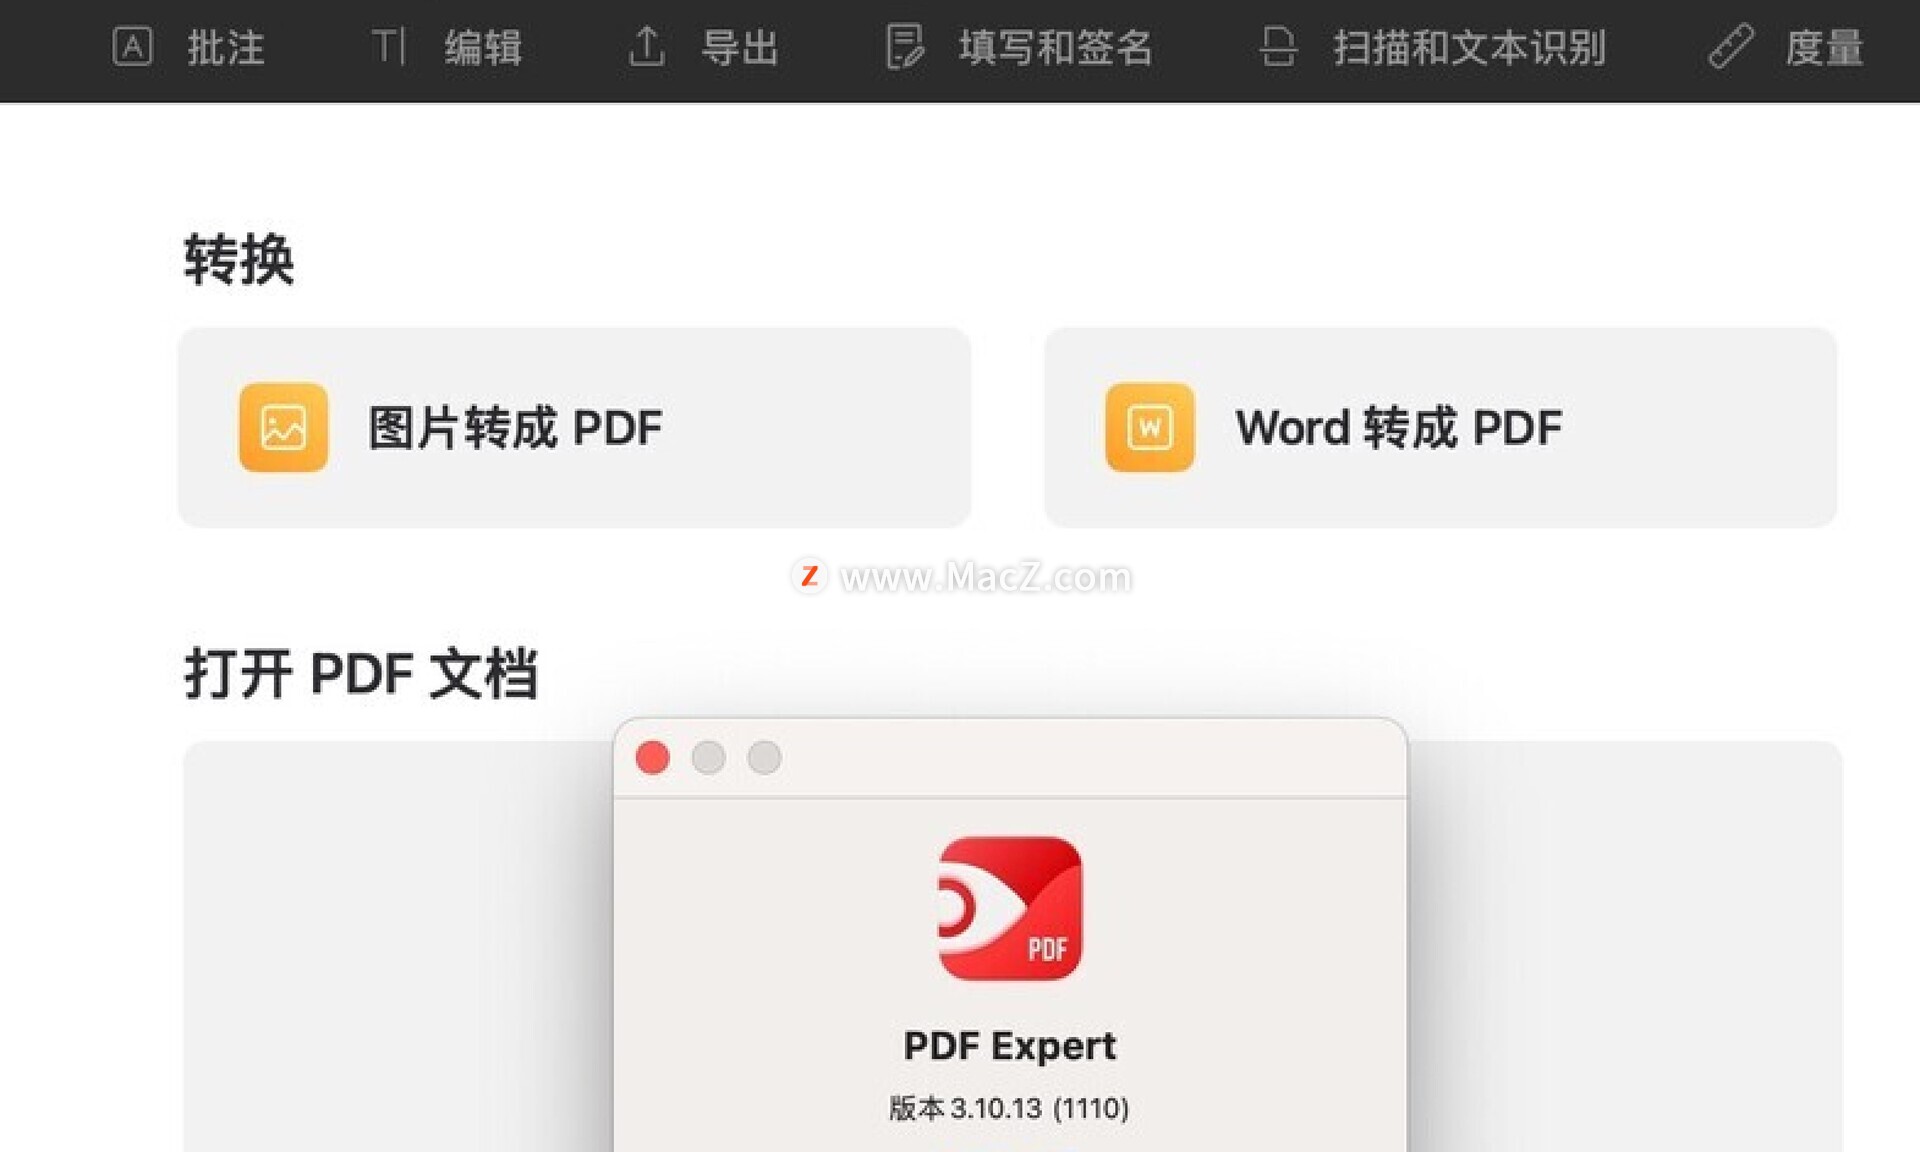Click the greyed-out zoom button of the about window
1920x1152 pixels.
[x=765, y=758]
